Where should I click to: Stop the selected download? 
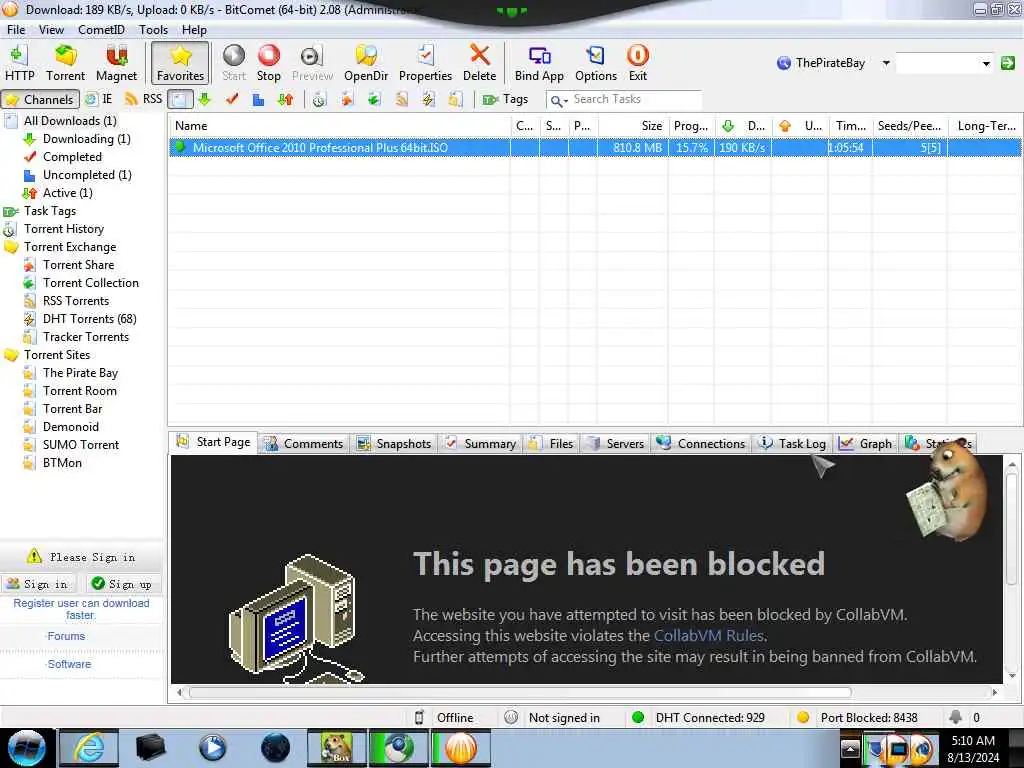(x=268, y=63)
